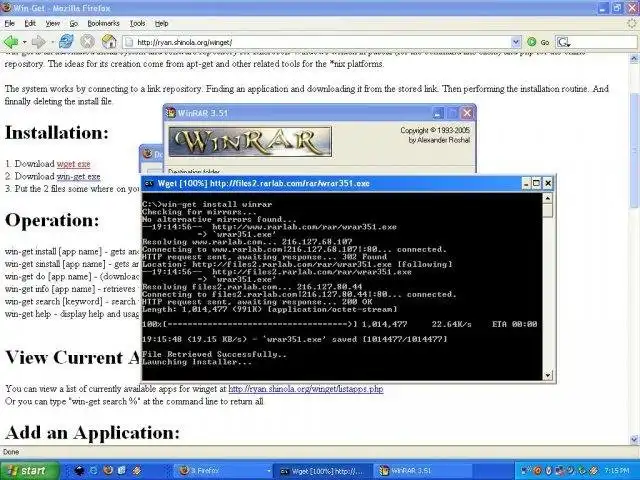Click the 'Copyright © 1993-2005' WinRAR text
Viewport: 640px width, 480px height.
pos(435,130)
